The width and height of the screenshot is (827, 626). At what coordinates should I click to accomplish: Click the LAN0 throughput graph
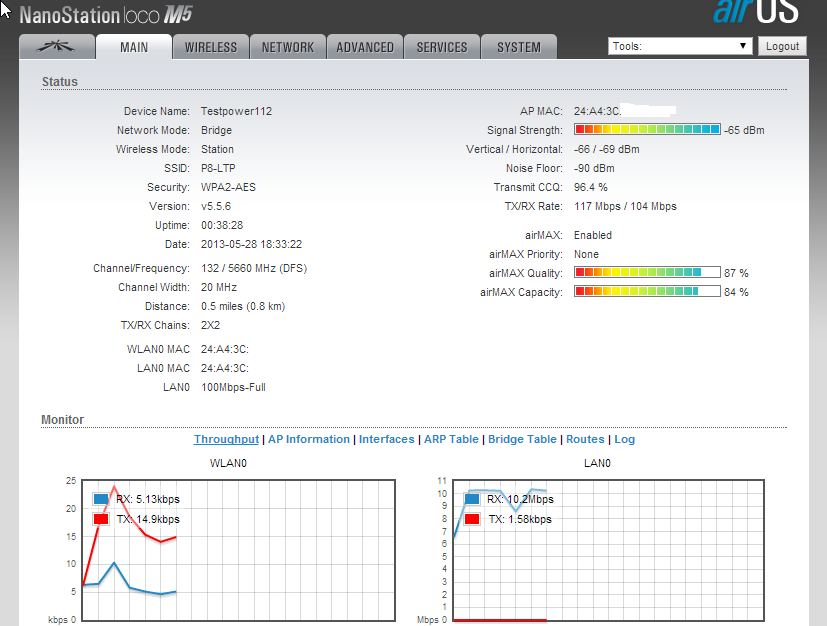click(609, 550)
